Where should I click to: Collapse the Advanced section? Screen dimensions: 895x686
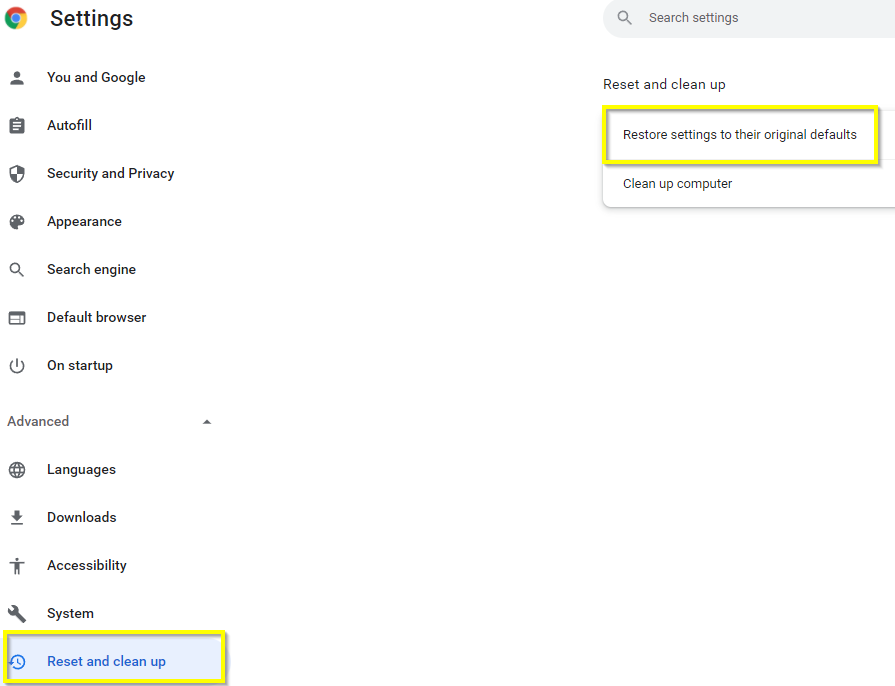207,421
